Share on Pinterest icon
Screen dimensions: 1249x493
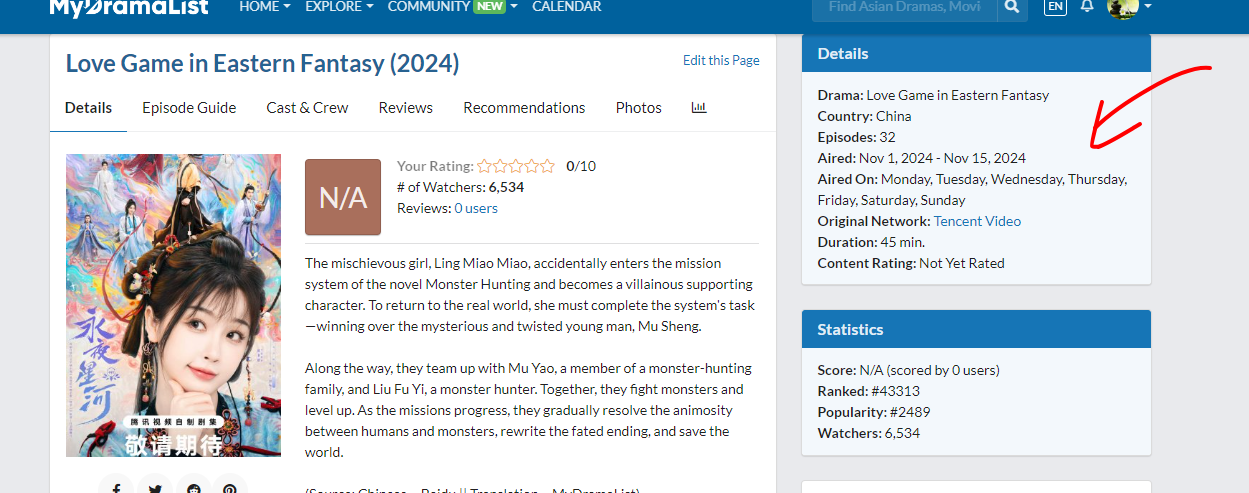(x=230, y=487)
